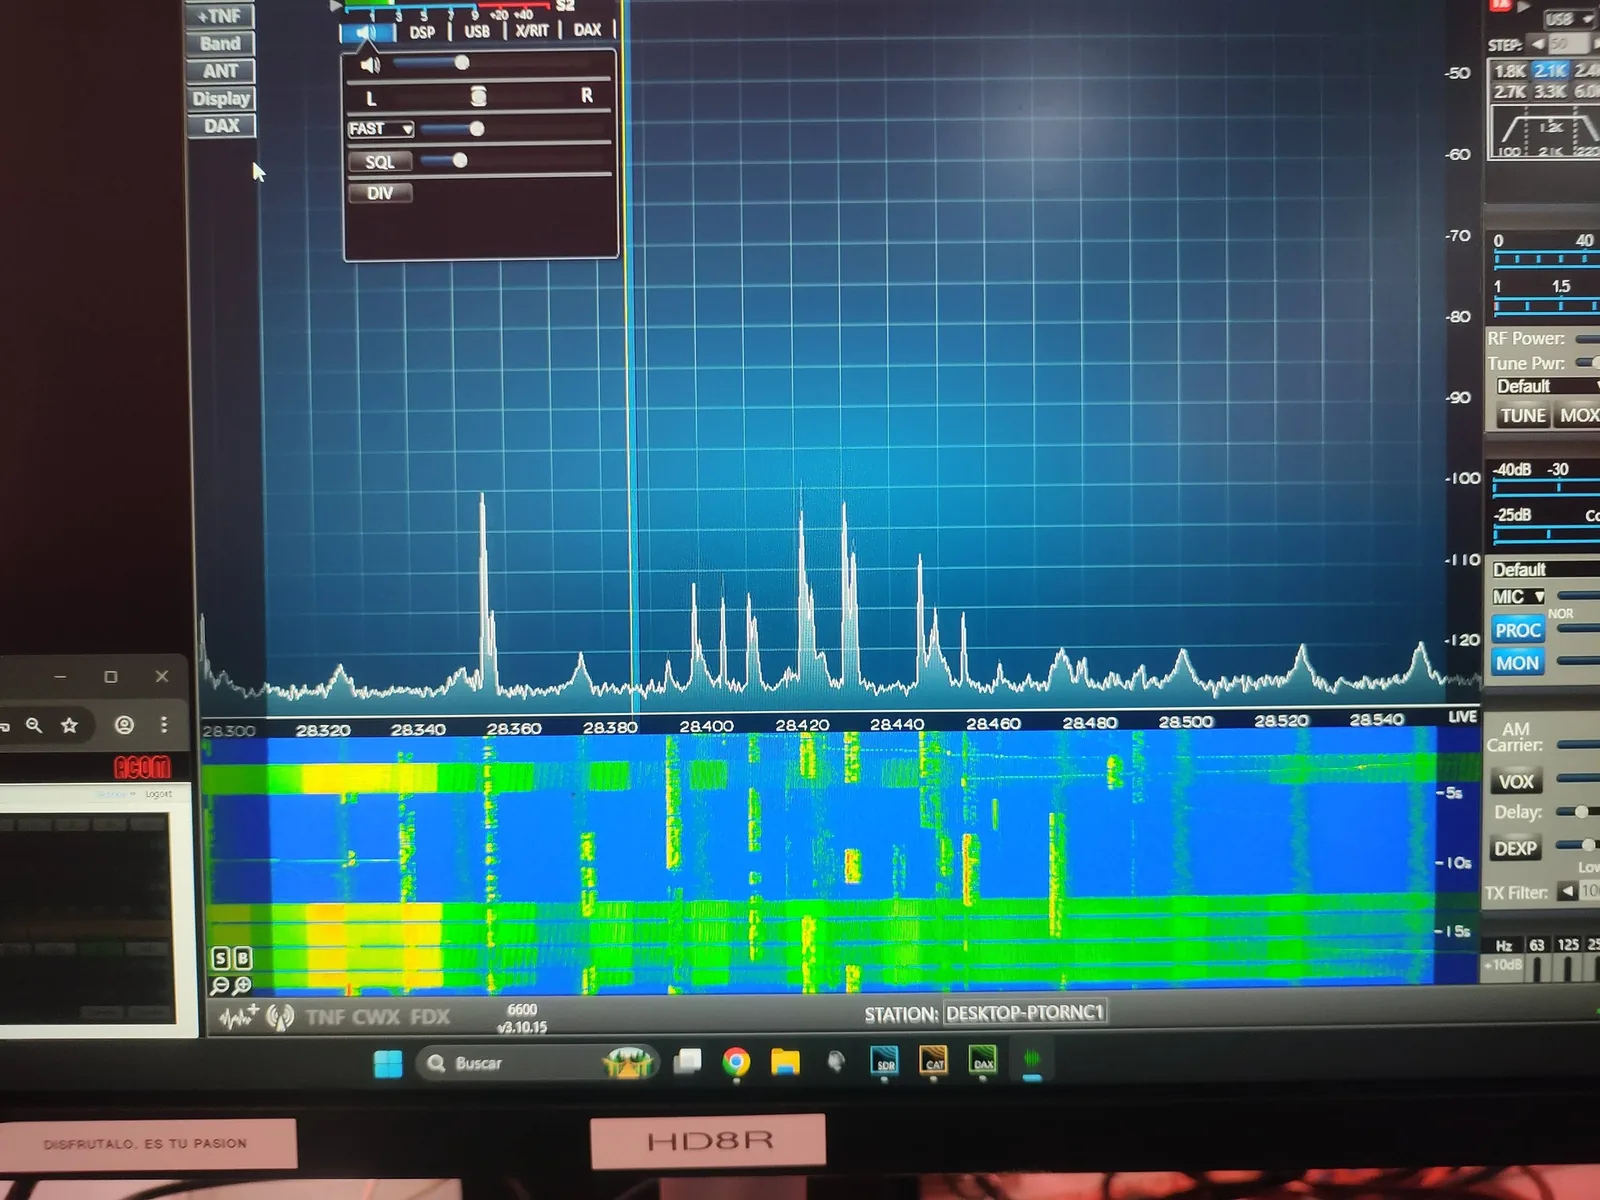Screen dimensions: 1600x1200
Task: Click the S segment zoom button
Action: coord(221,958)
